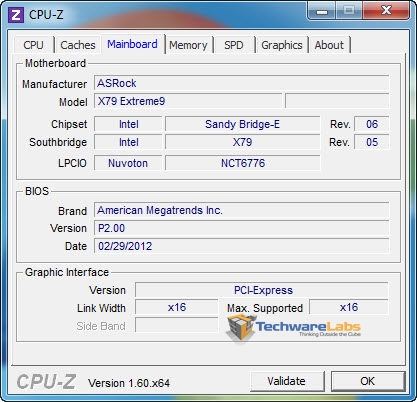Click the Southbridge label

point(58,142)
